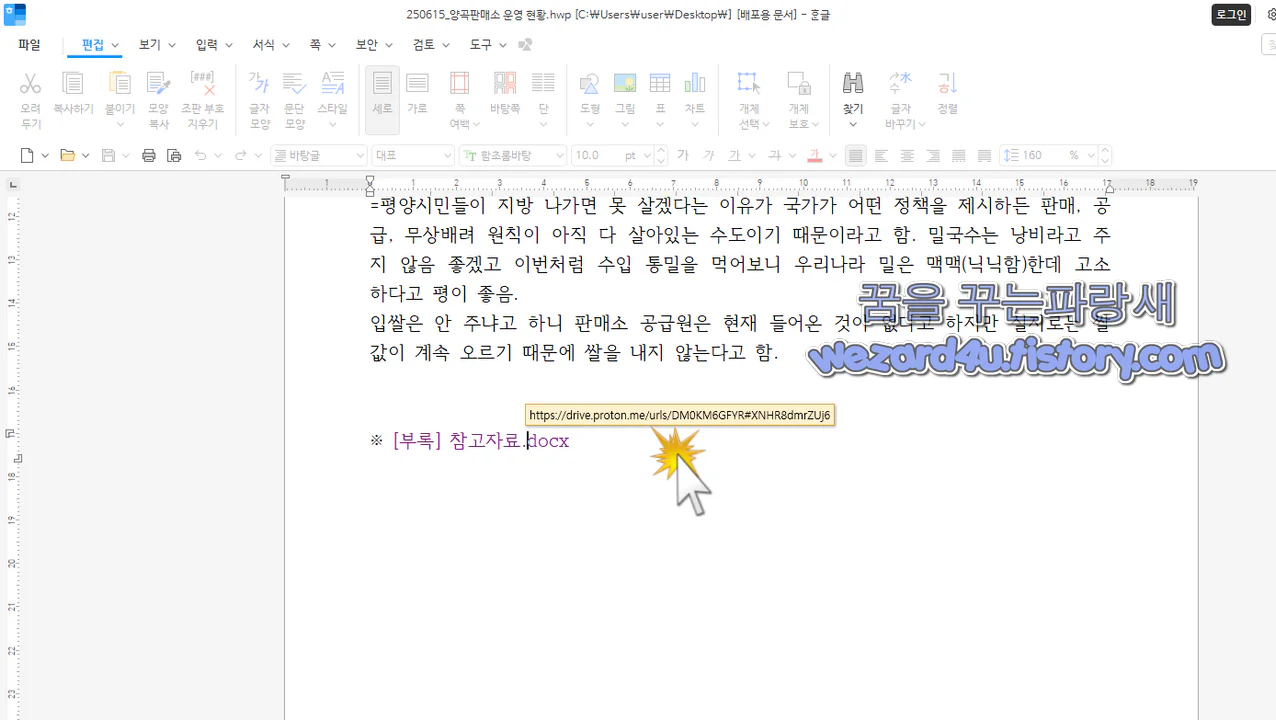Select the 표 (table) insert tool
The image size is (1276, 720).
point(660,83)
